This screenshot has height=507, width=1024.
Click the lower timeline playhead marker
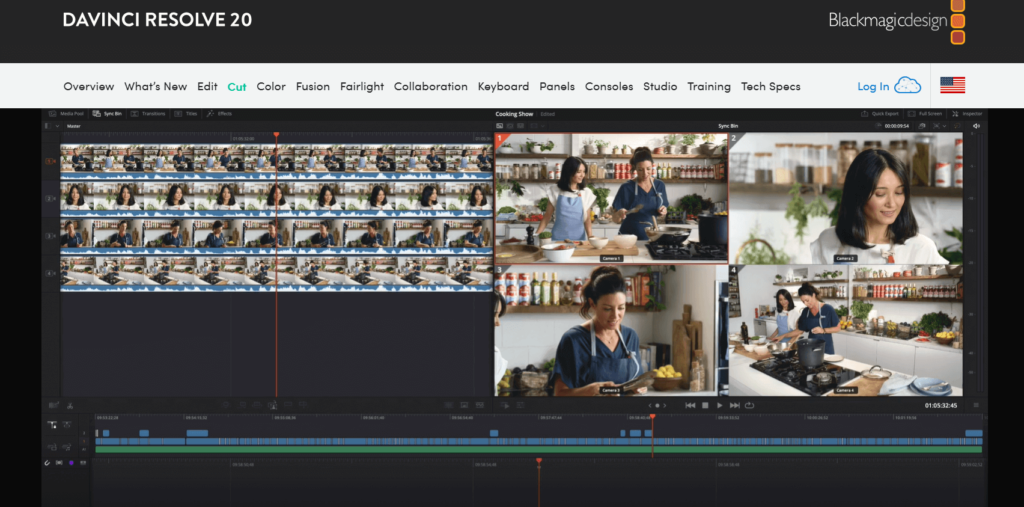coord(539,461)
